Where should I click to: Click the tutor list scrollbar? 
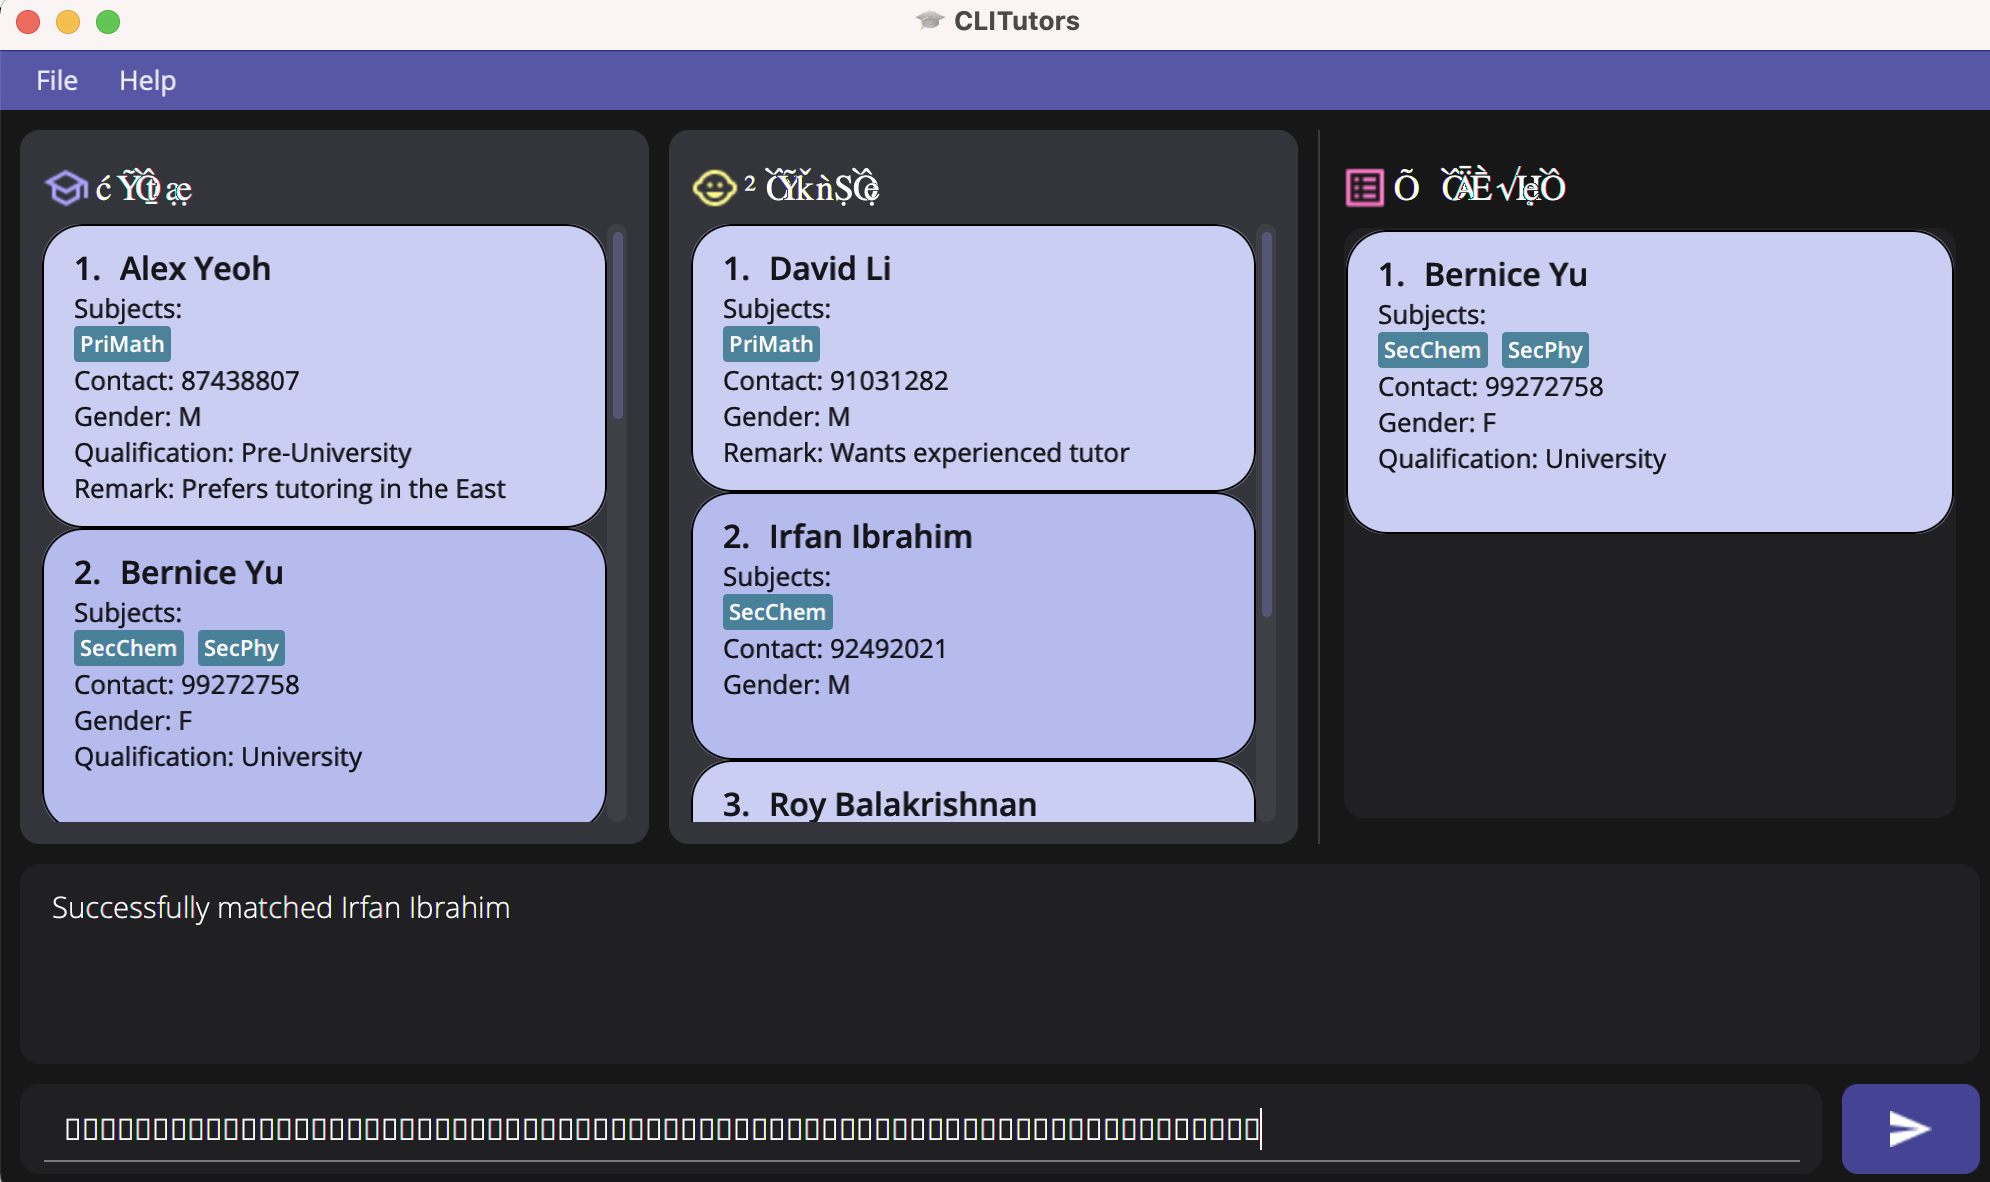tap(618, 326)
